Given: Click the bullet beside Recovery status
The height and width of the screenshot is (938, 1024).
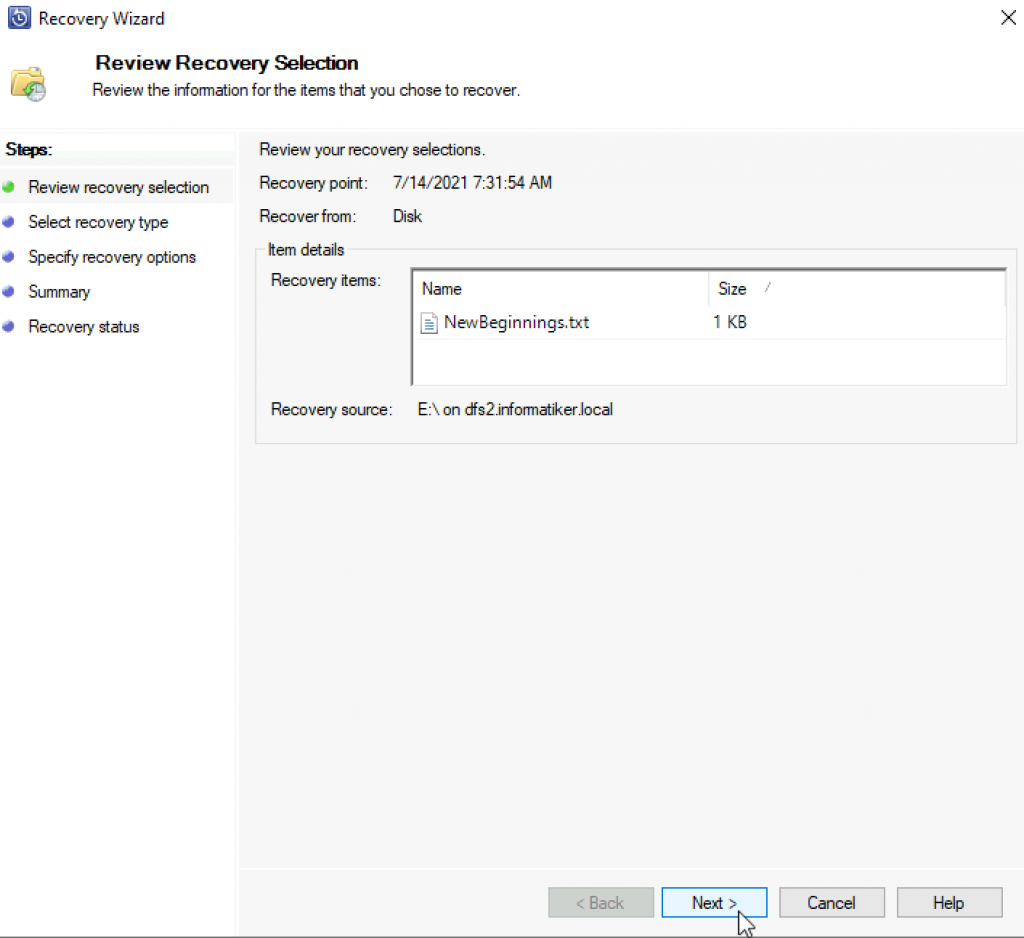Looking at the screenshot, I should pos(8,326).
